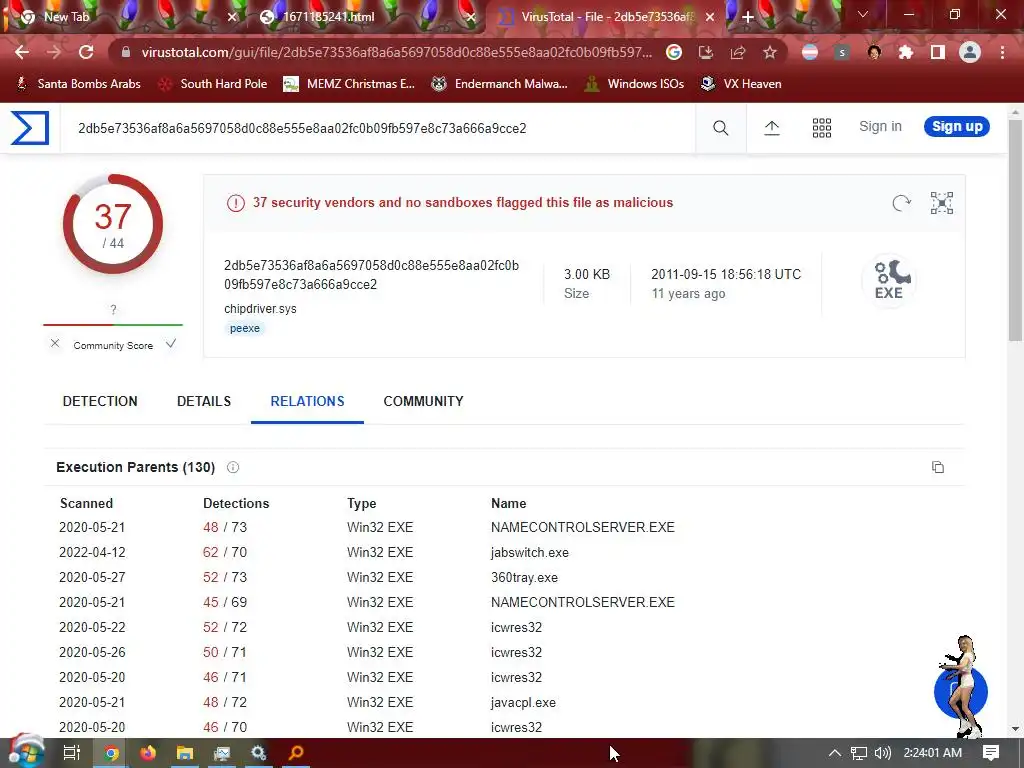Select the RELATIONS tab
Screen dimensions: 1024x768
(x=307, y=401)
